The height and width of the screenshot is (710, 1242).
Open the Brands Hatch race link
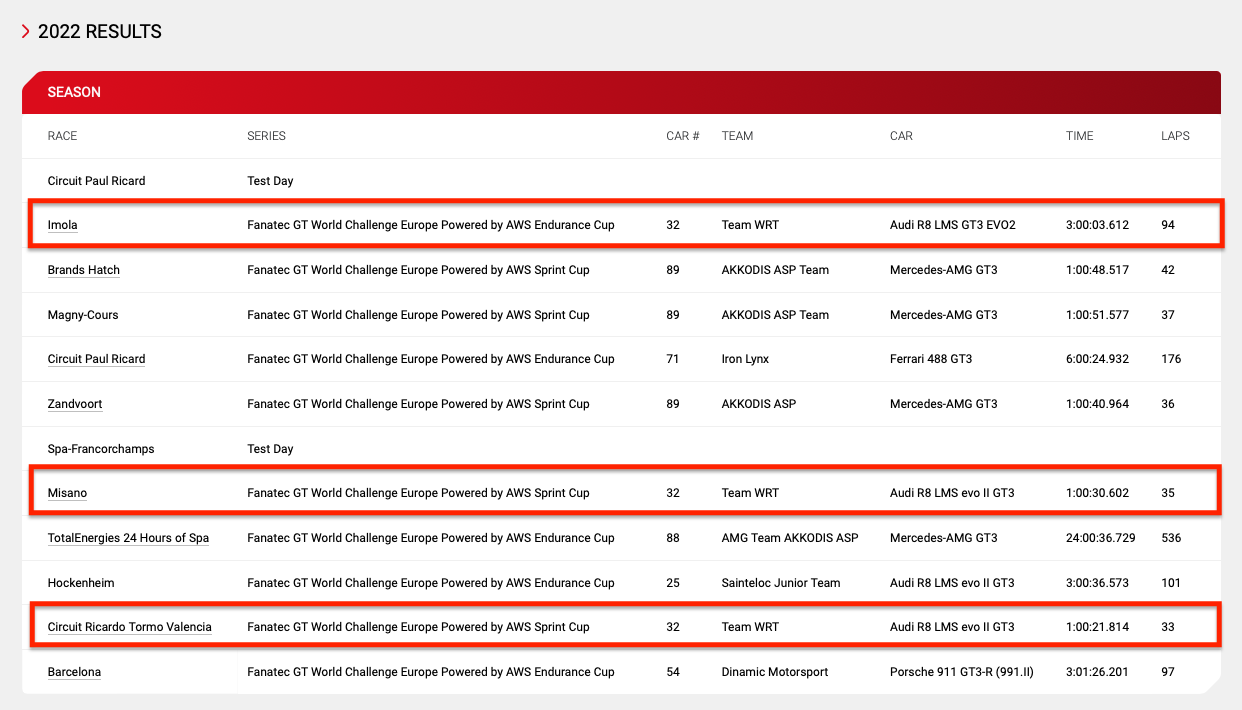pyautogui.click(x=84, y=270)
